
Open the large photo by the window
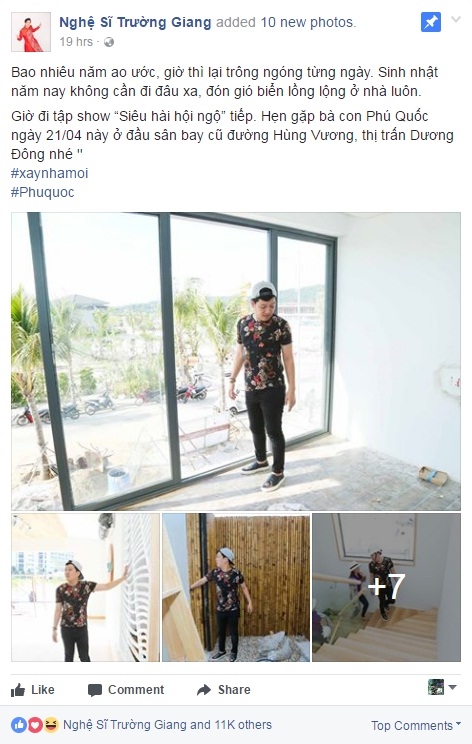236,361
